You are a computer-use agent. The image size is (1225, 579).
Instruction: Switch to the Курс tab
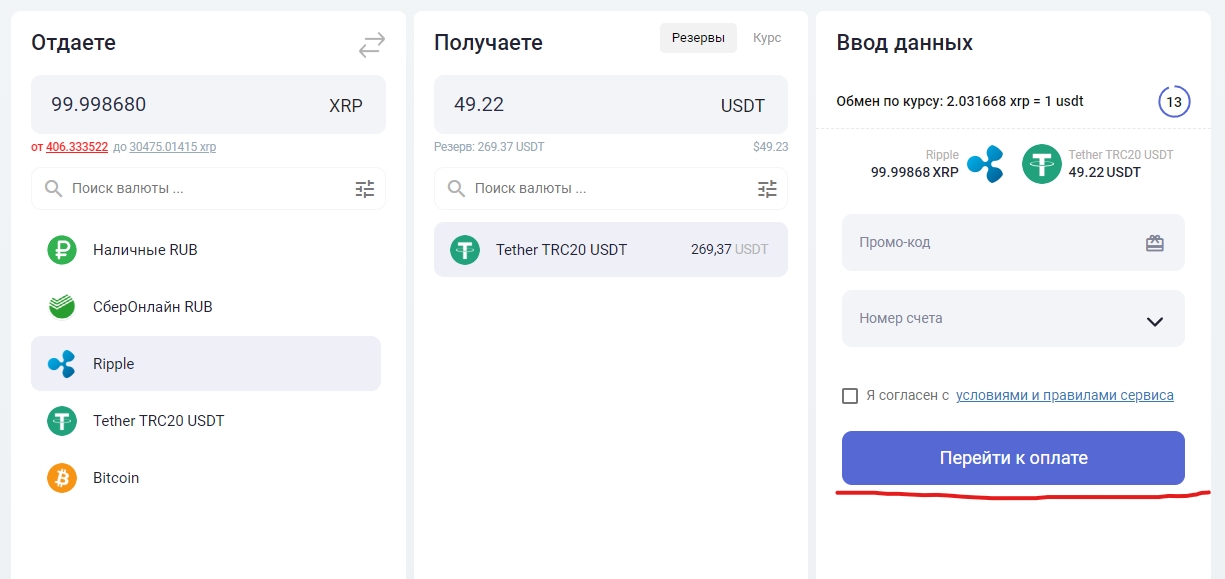click(767, 38)
